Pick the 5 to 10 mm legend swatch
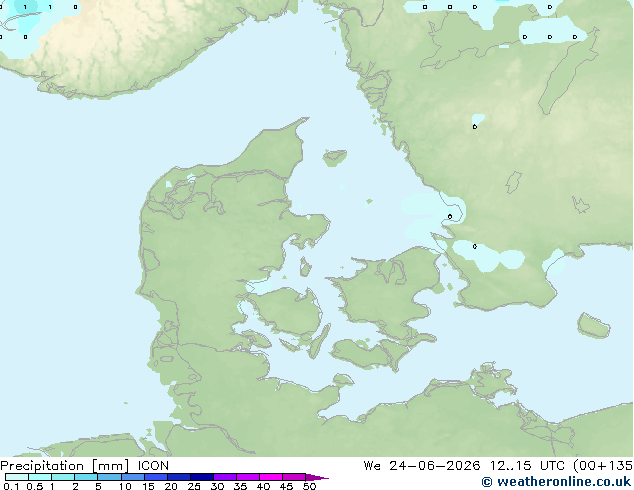Screen dimensions: 634x490 109,477
